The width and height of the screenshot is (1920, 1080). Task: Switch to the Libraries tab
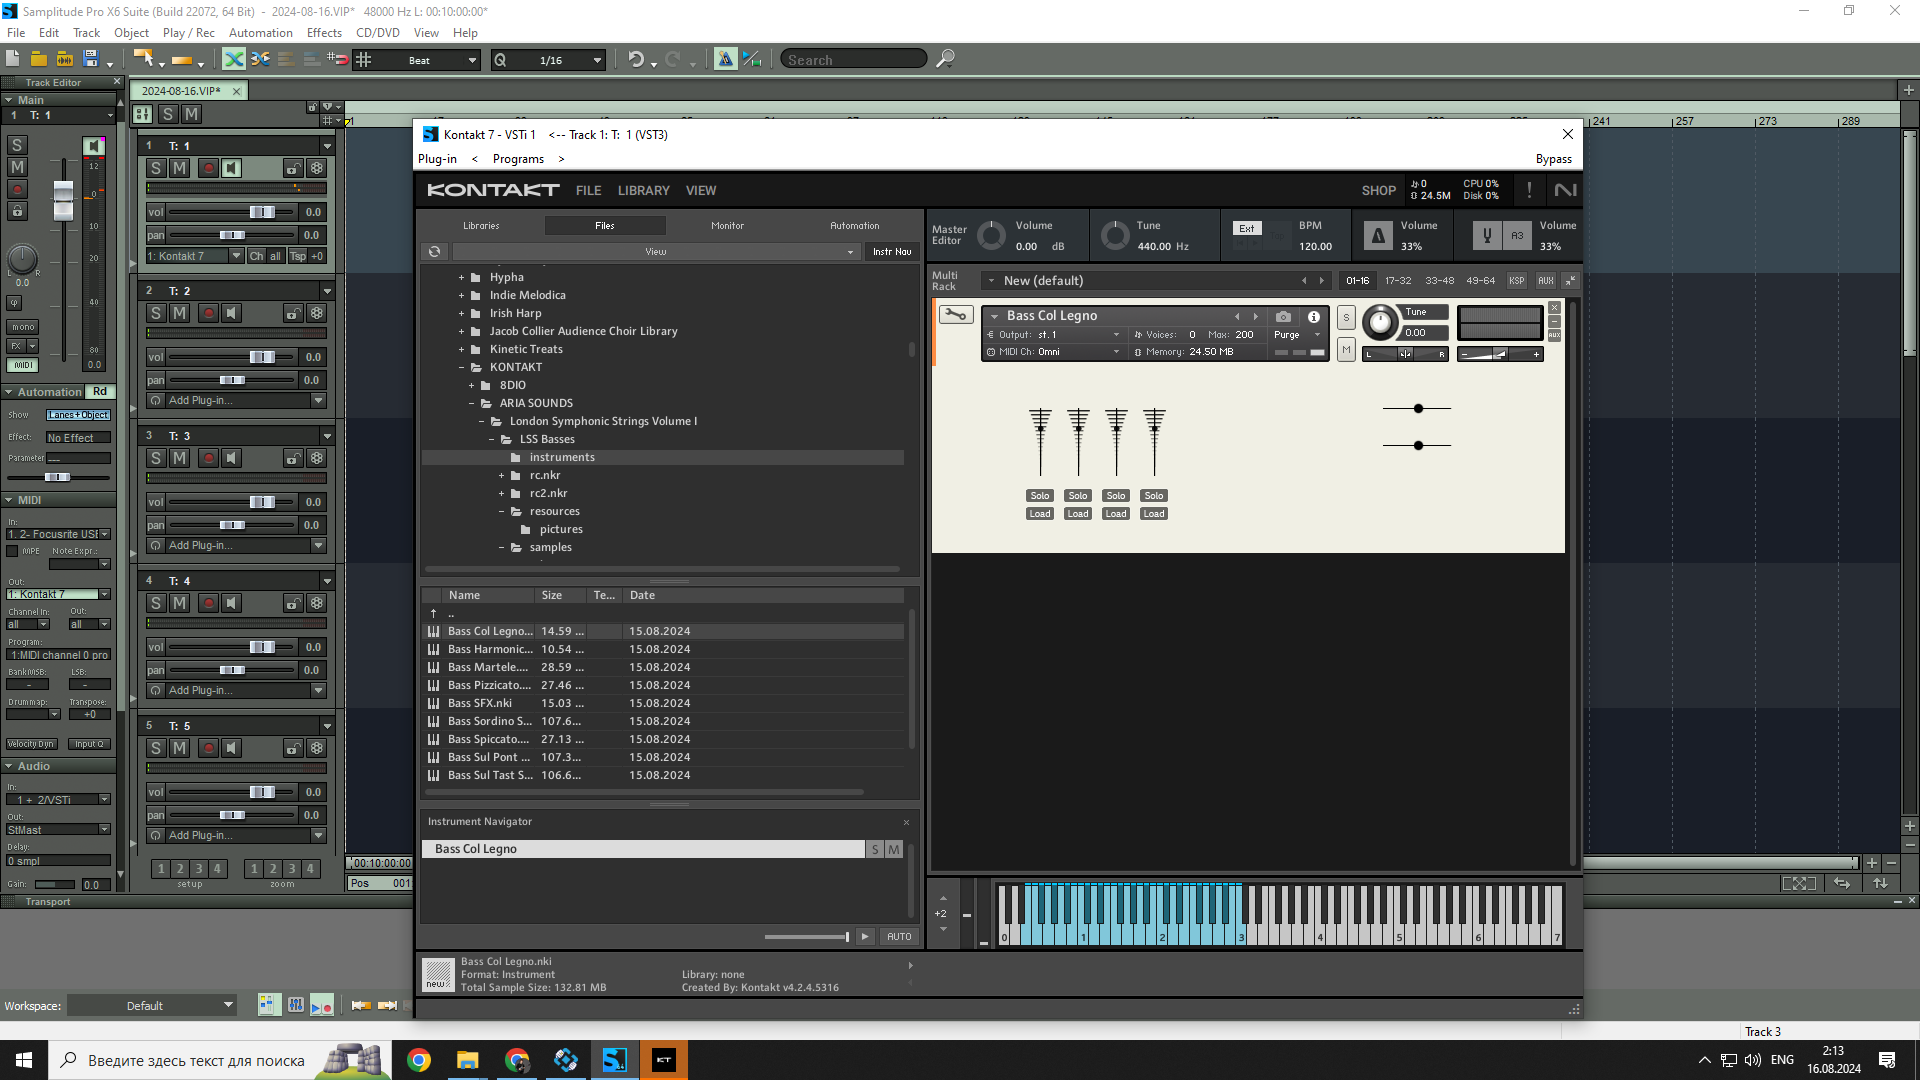click(481, 226)
